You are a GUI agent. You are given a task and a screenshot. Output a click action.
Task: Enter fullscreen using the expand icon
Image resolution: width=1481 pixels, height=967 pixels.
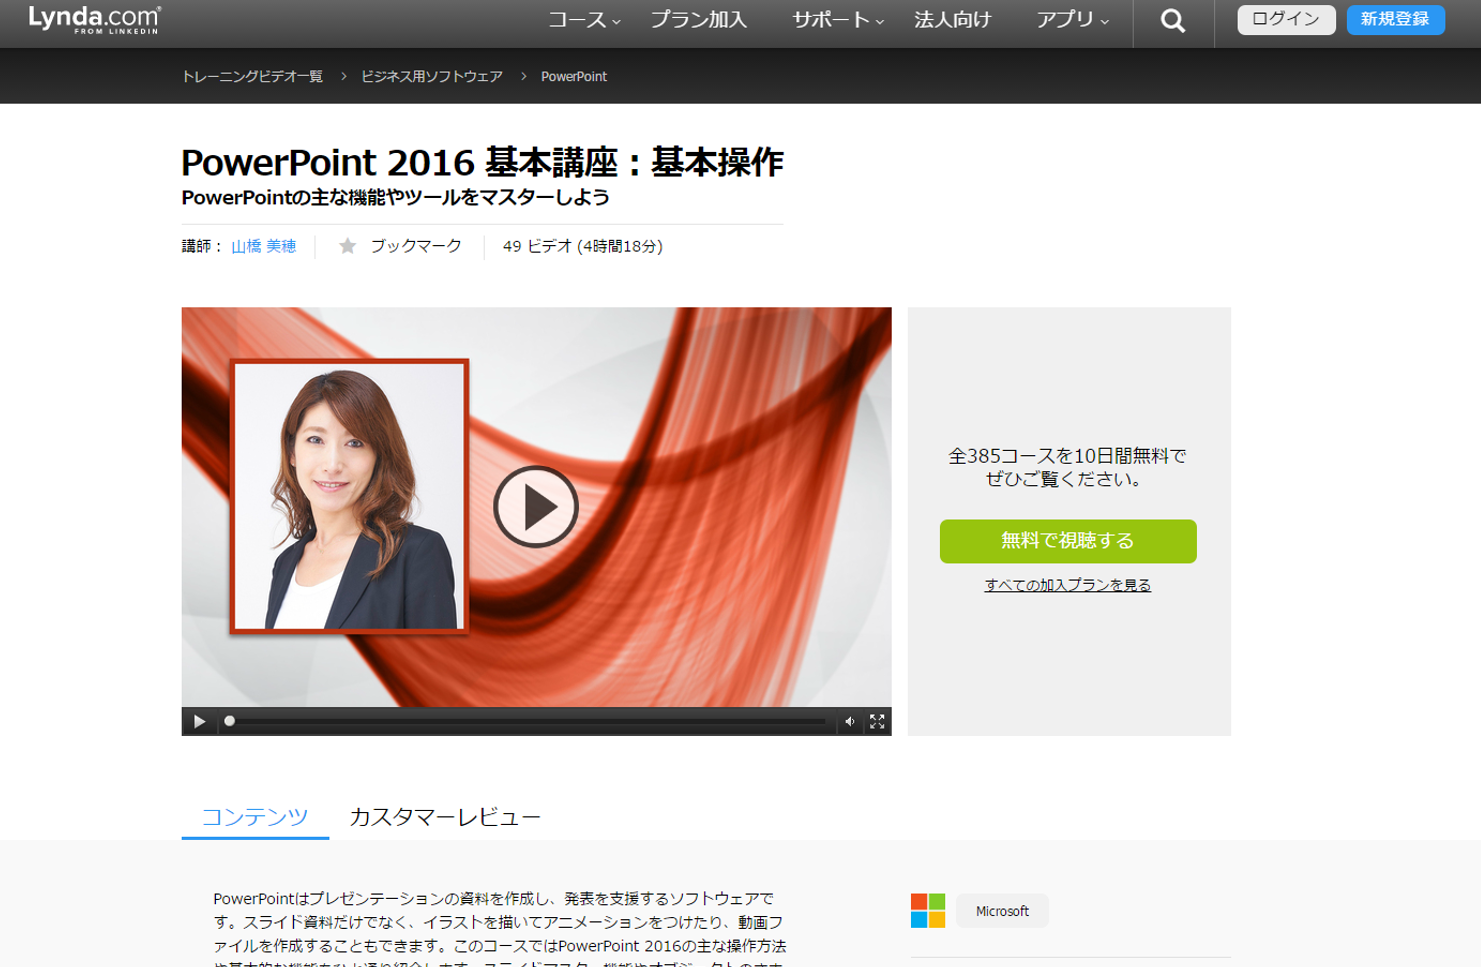877,722
